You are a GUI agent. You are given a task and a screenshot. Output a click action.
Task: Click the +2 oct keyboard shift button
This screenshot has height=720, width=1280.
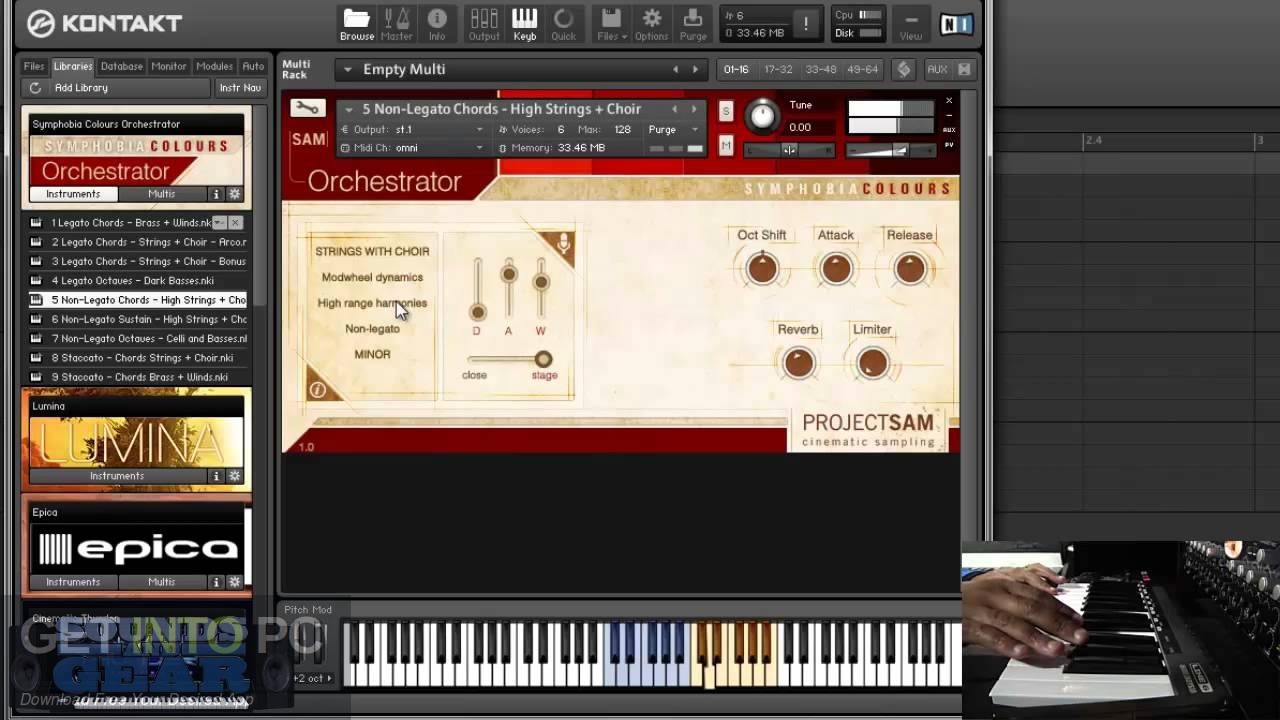click(312, 678)
